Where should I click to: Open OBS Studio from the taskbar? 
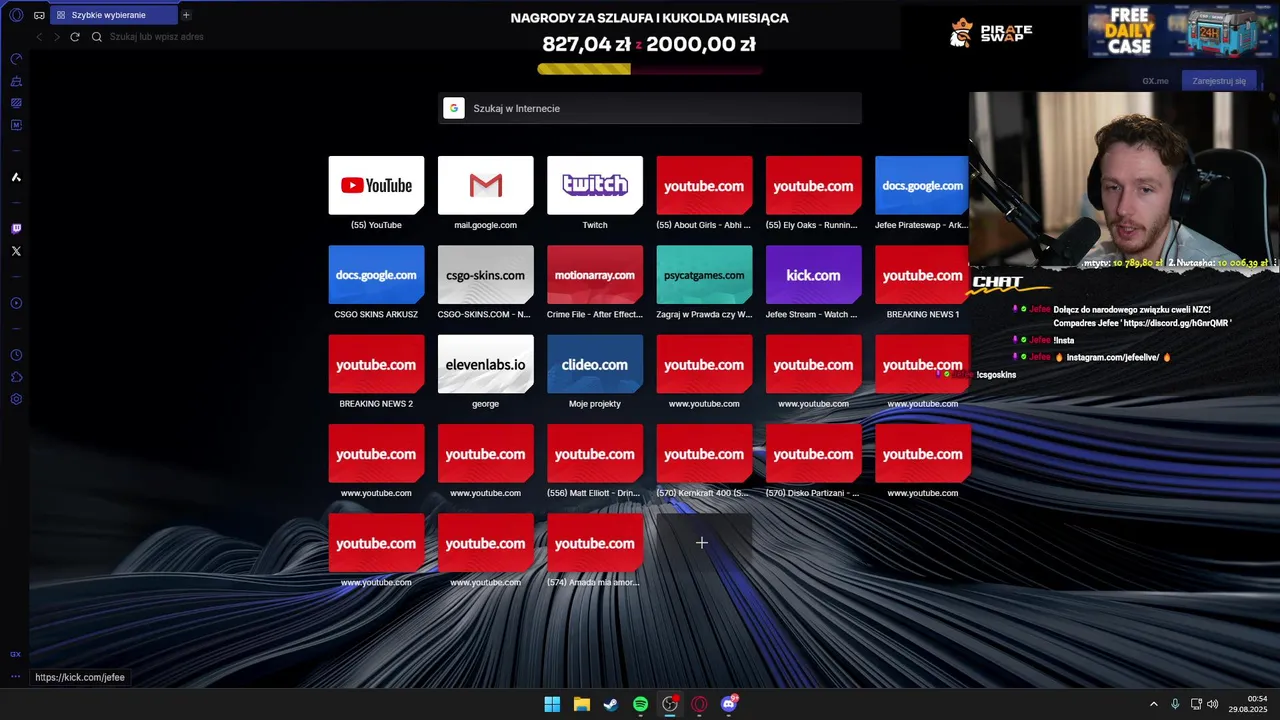[670, 704]
